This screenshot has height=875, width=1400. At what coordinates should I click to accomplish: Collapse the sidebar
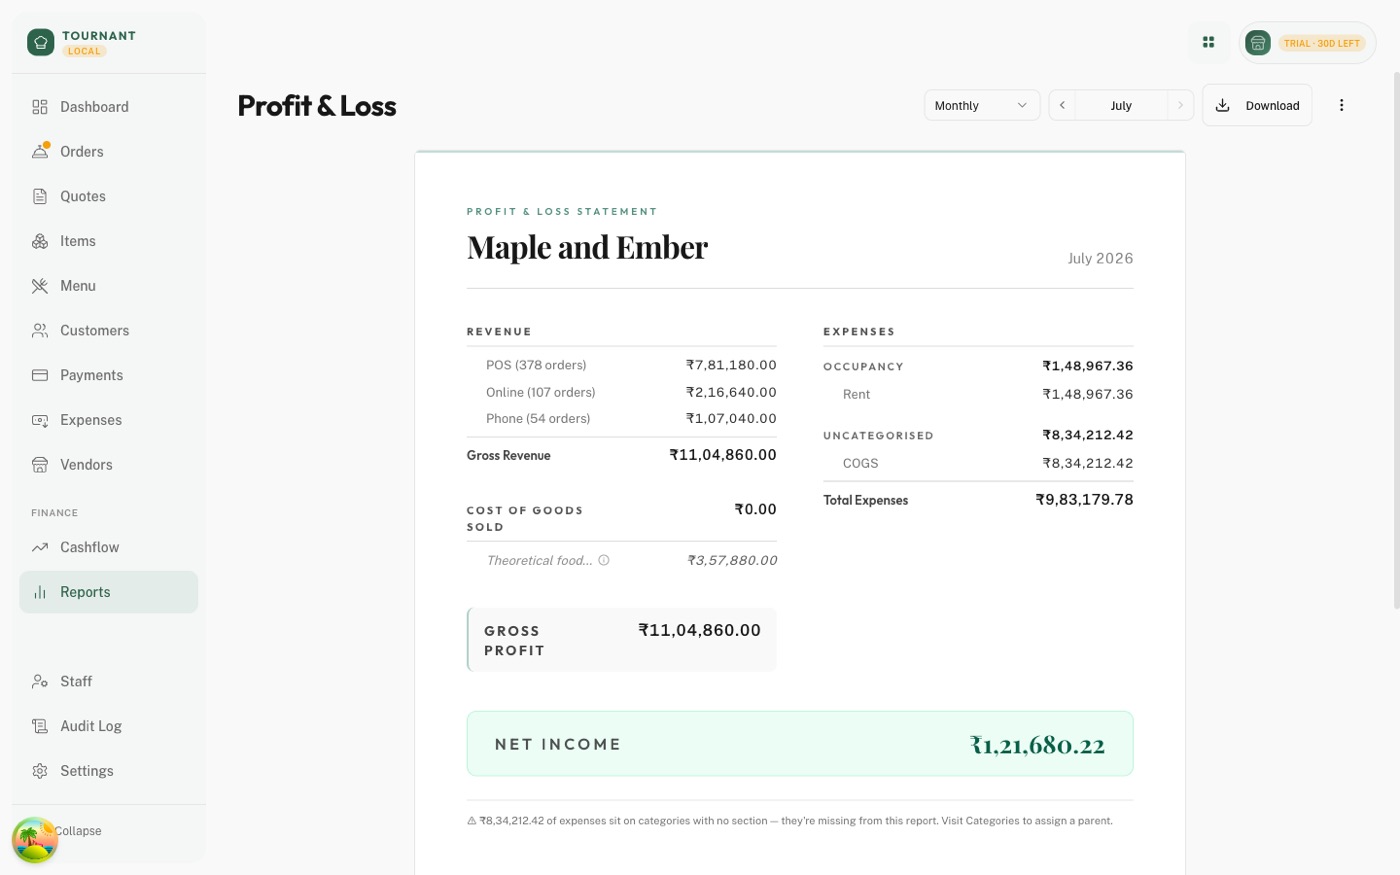(x=78, y=831)
